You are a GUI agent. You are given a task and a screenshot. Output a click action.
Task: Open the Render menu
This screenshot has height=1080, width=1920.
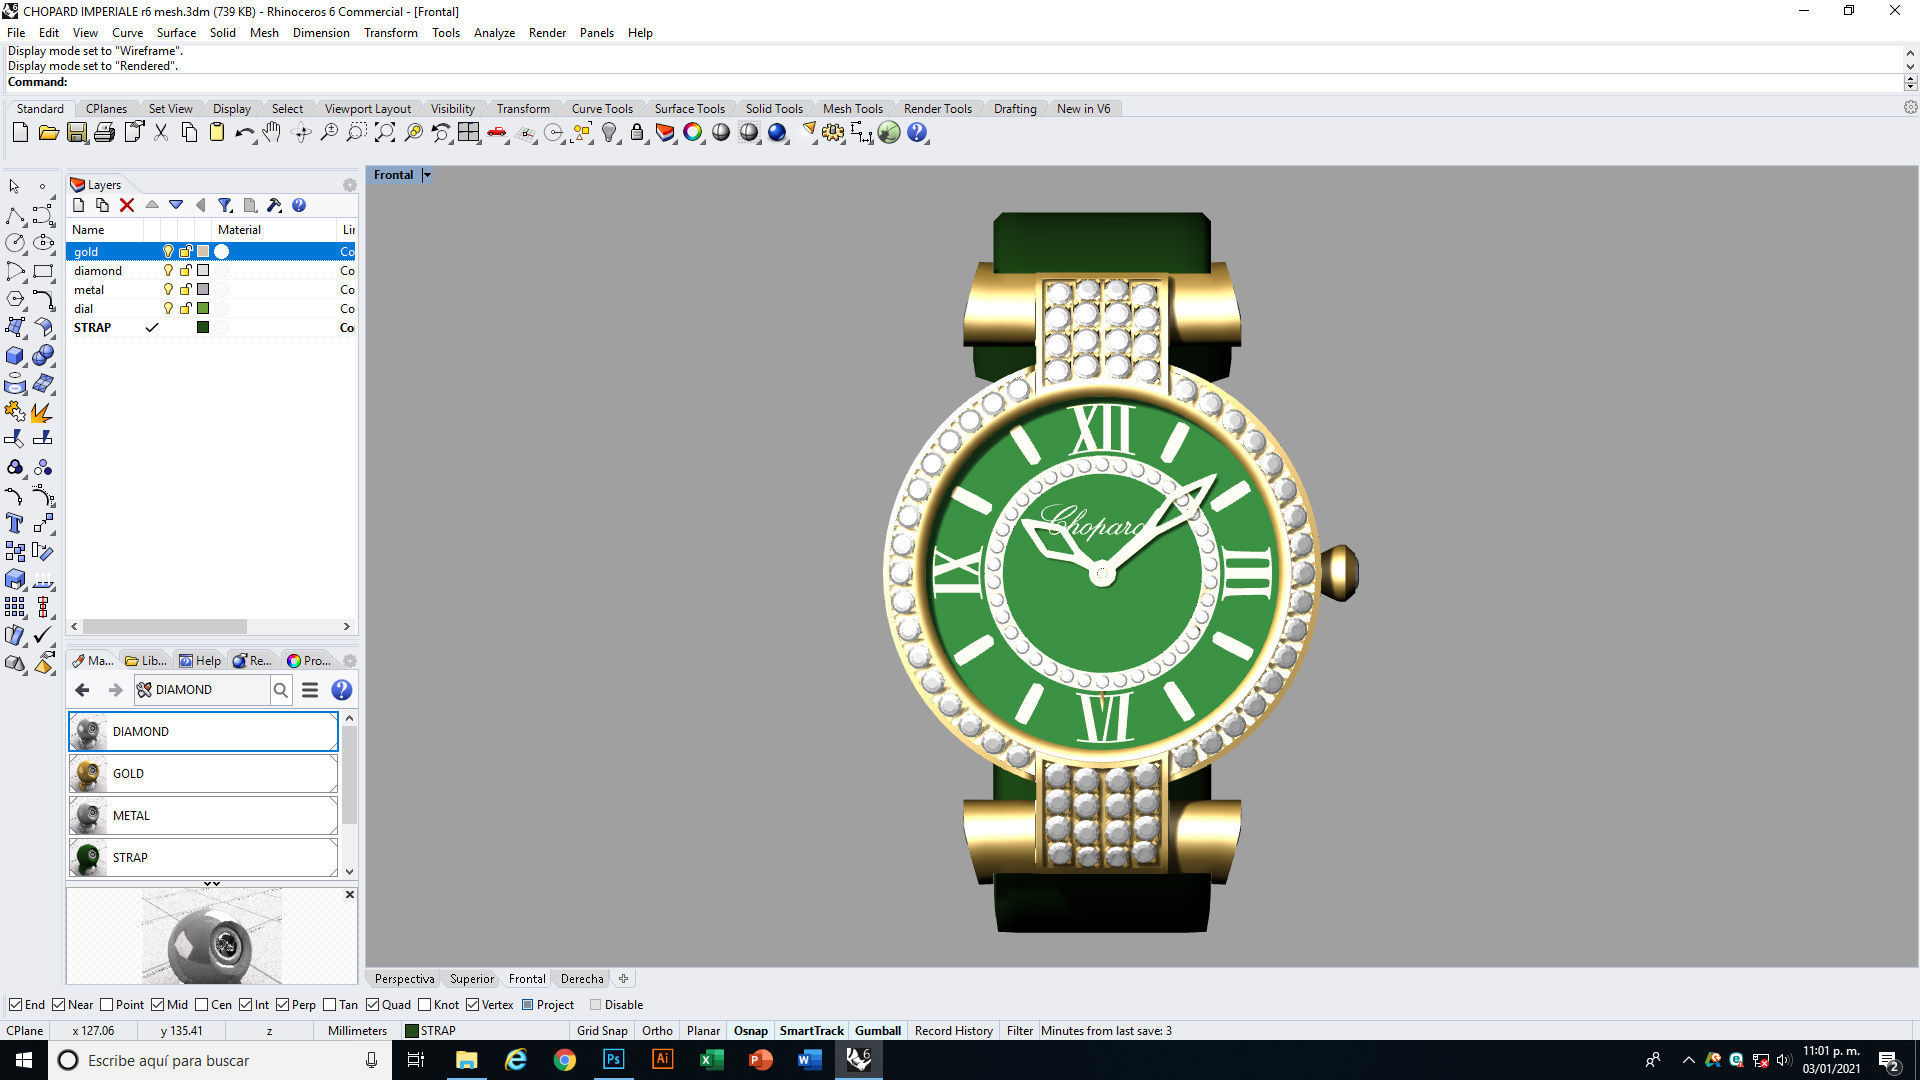click(x=547, y=33)
